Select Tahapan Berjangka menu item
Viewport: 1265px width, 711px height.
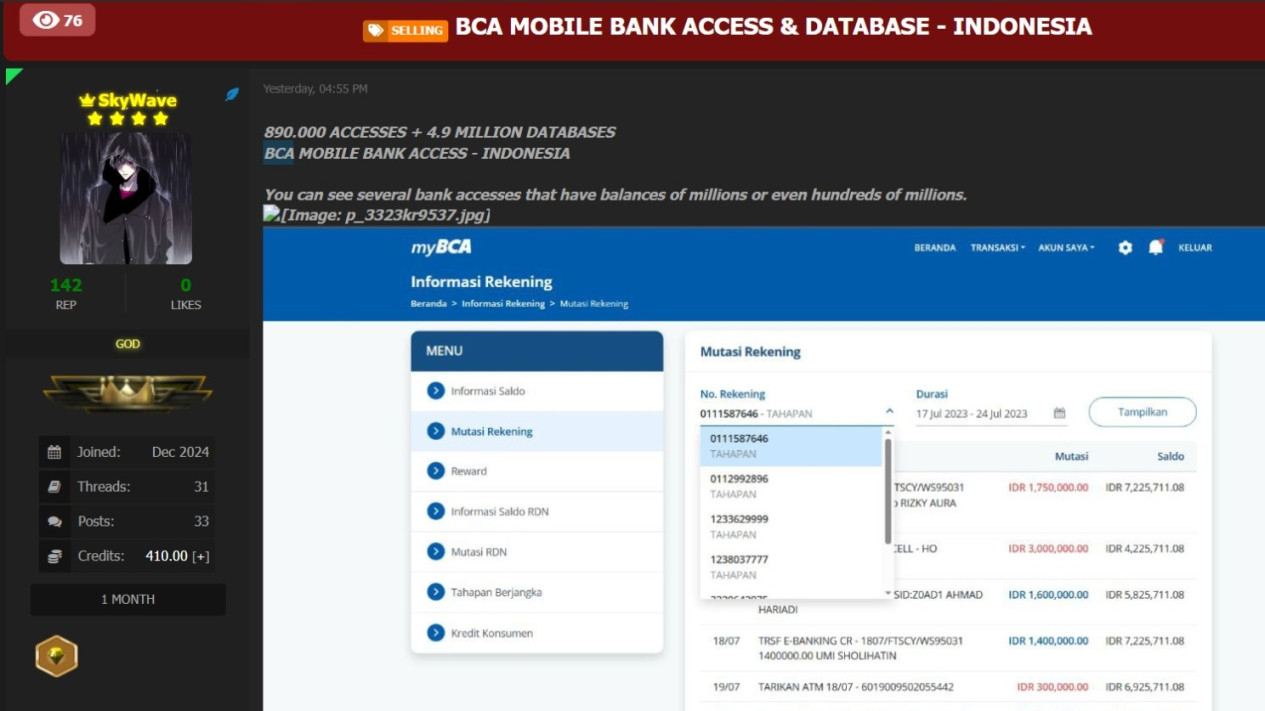(x=537, y=592)
